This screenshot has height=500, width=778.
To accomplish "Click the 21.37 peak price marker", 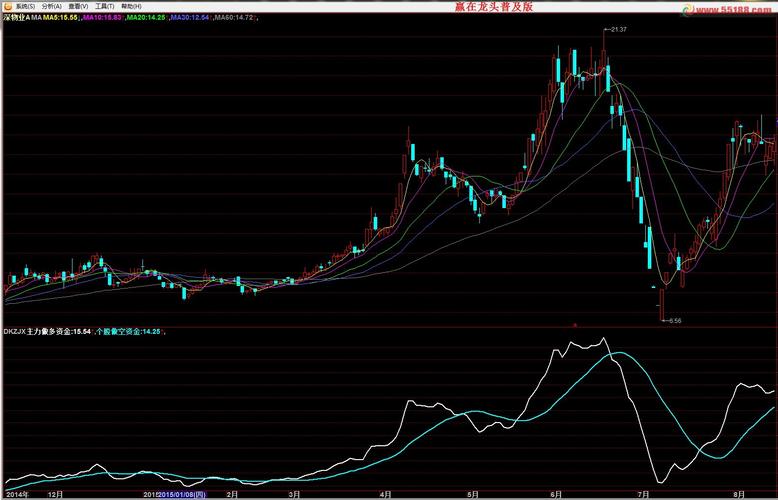I will tap(617, 30).
